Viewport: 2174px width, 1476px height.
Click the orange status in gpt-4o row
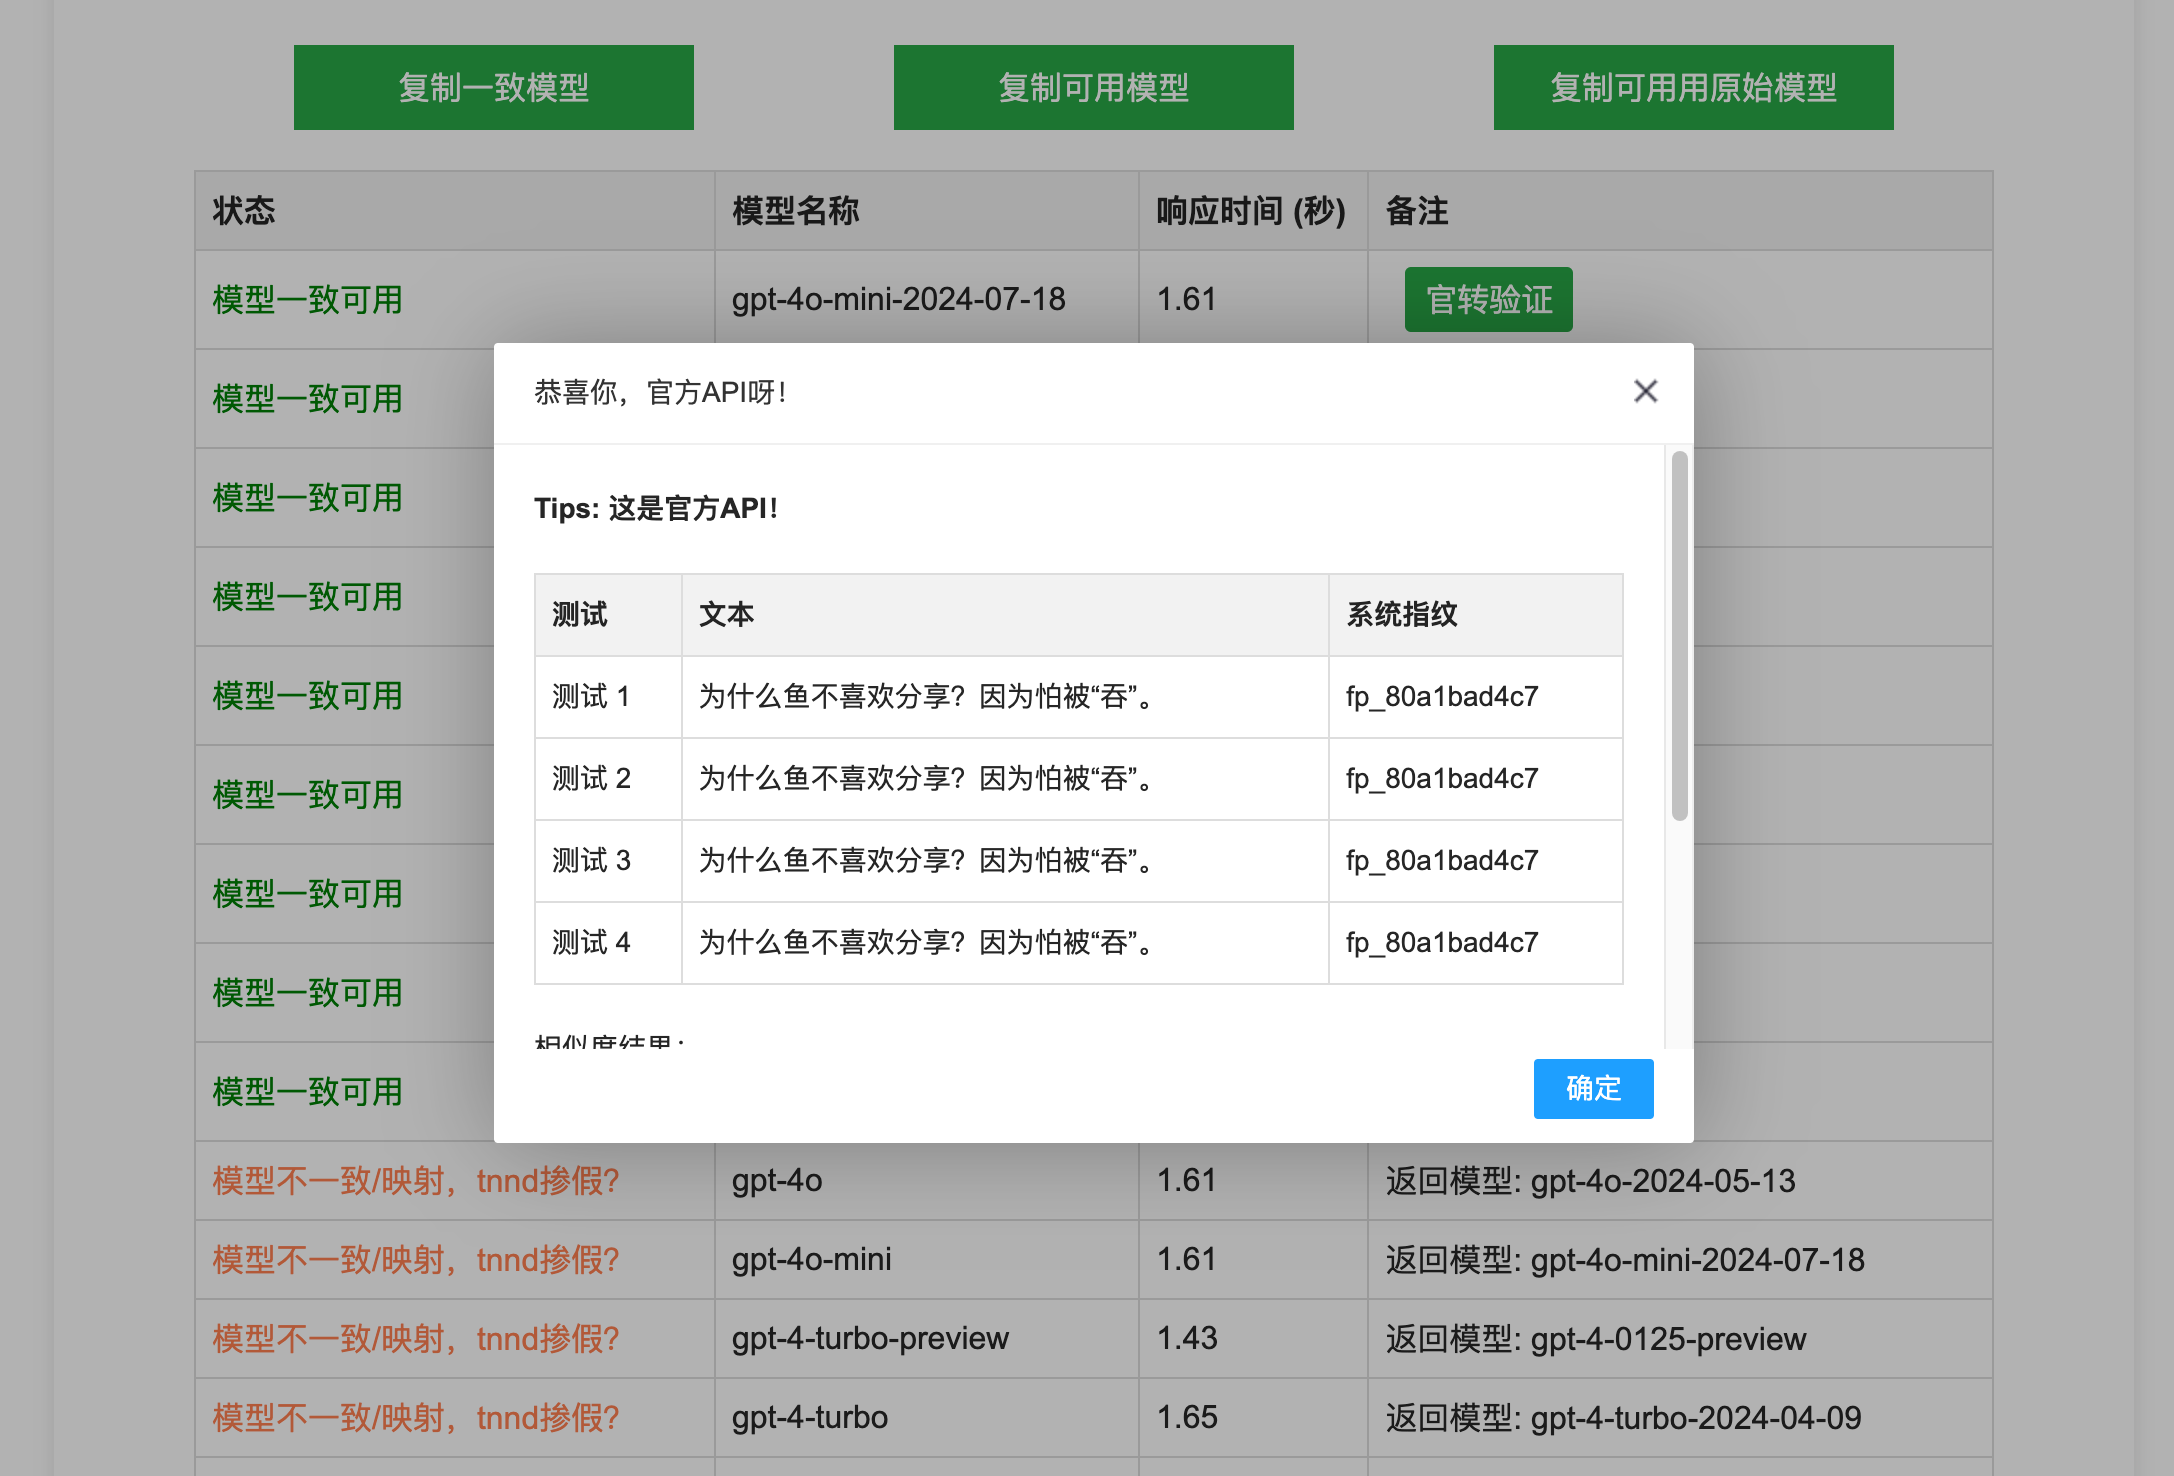click(416, 1181)
